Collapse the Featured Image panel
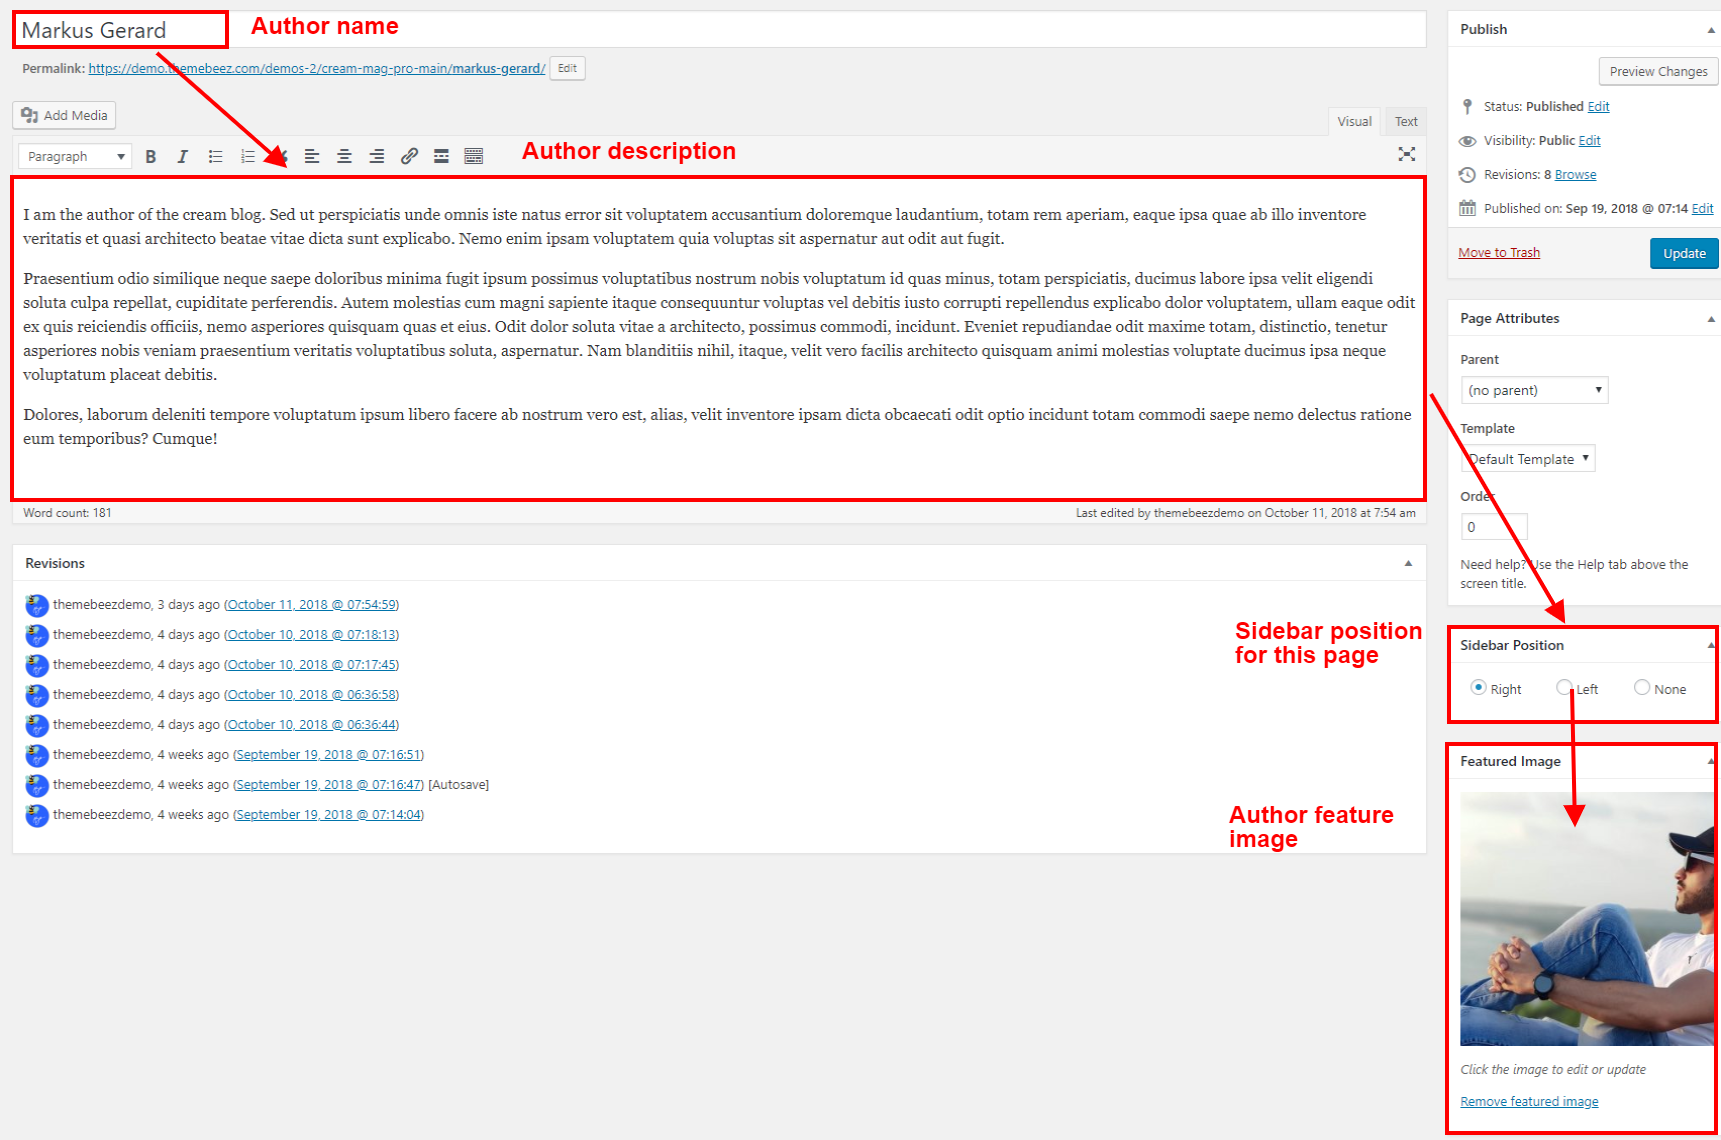 pos(1711,762)
